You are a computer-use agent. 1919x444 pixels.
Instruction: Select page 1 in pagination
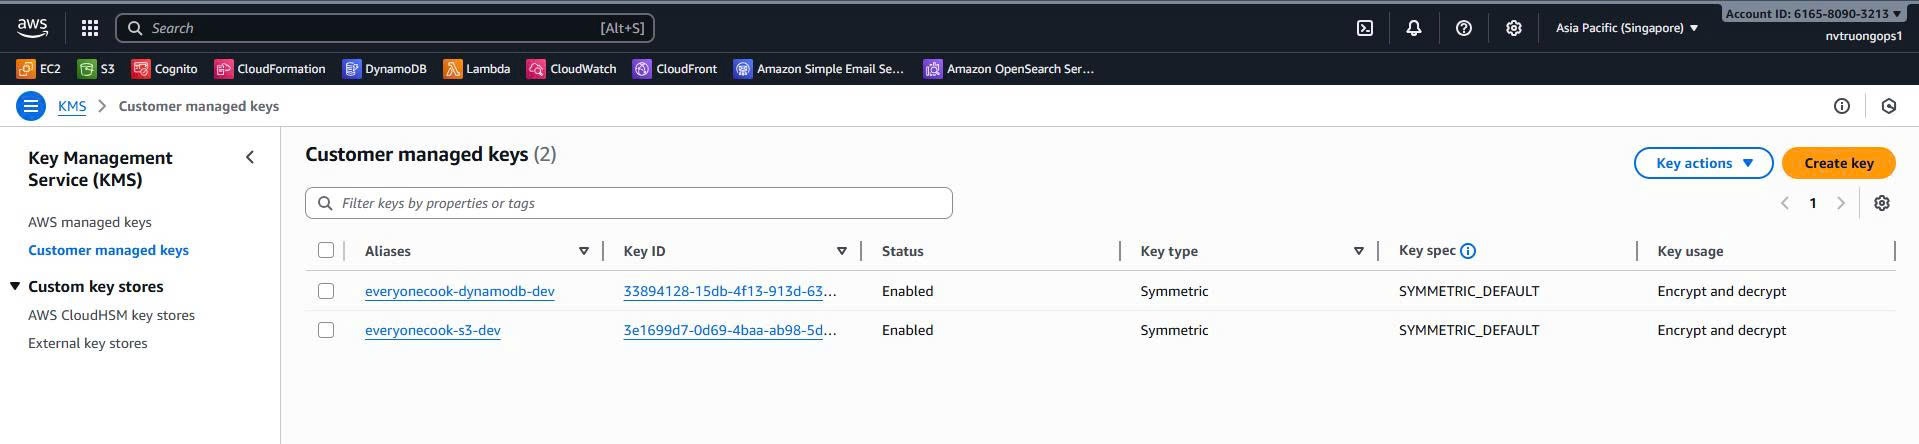tap(1813, 203)
